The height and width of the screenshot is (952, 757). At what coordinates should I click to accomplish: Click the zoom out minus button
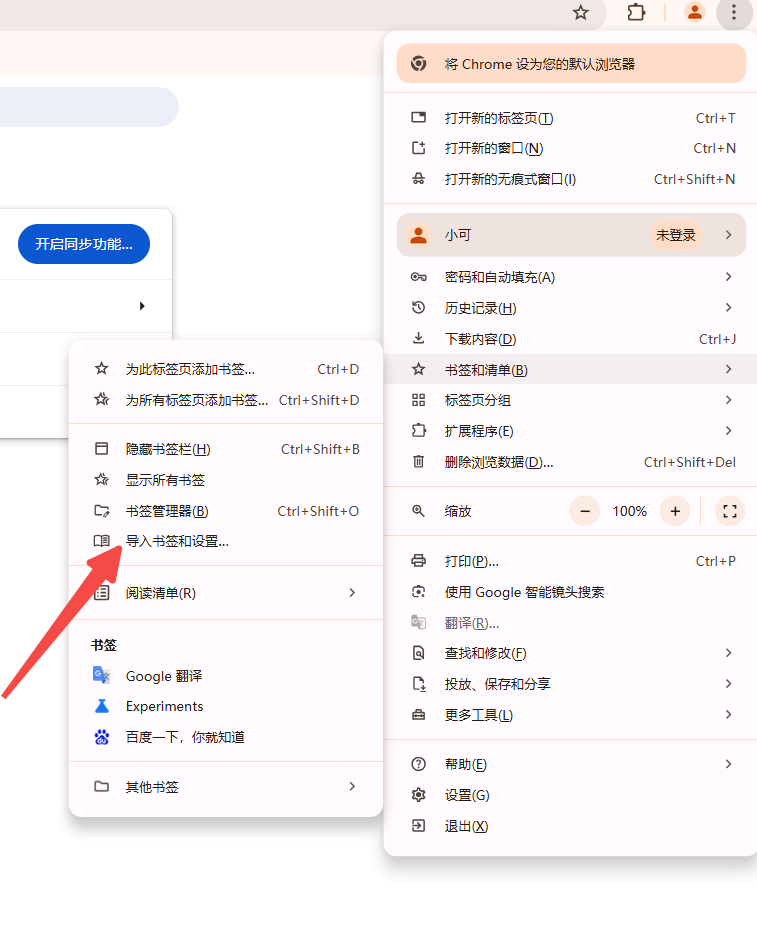(x=585, y=511)
